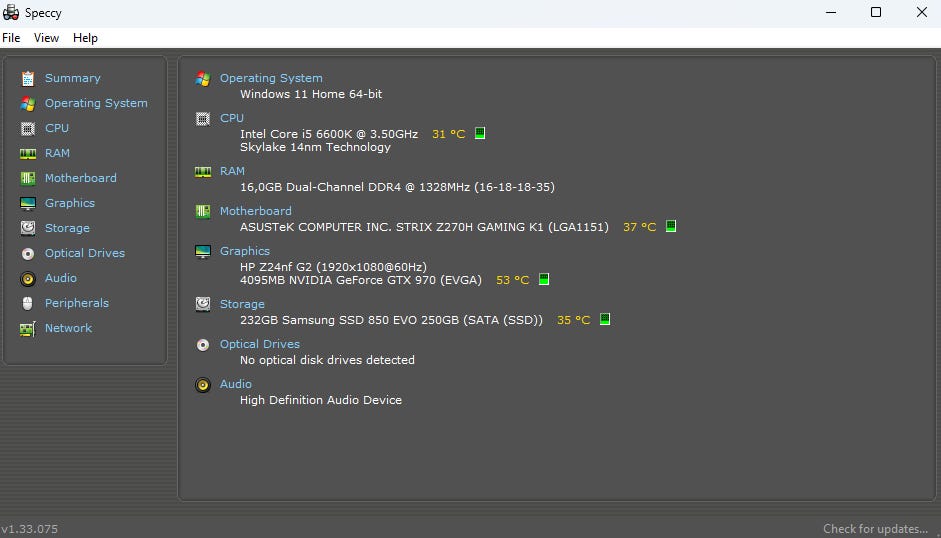Select Audio in the sidebar
The image size is (941, 538).
click(61, 278)
